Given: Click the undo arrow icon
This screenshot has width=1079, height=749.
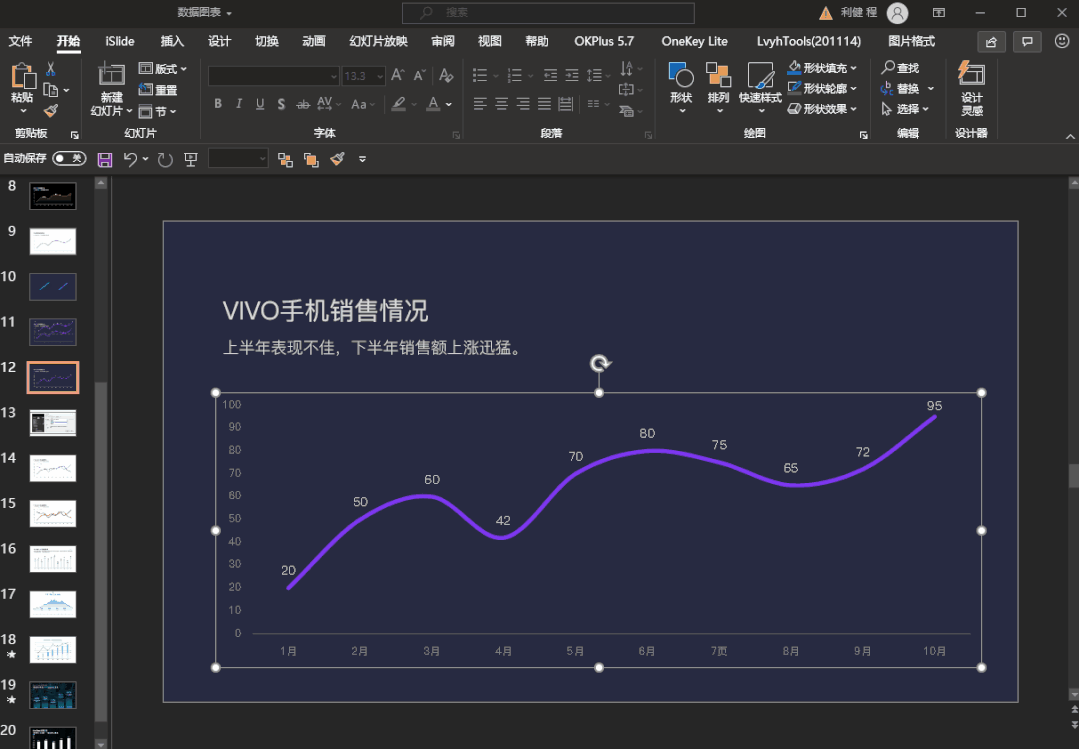Looking at the screenshot, I should pyautogui.click(x=130, y=159).
